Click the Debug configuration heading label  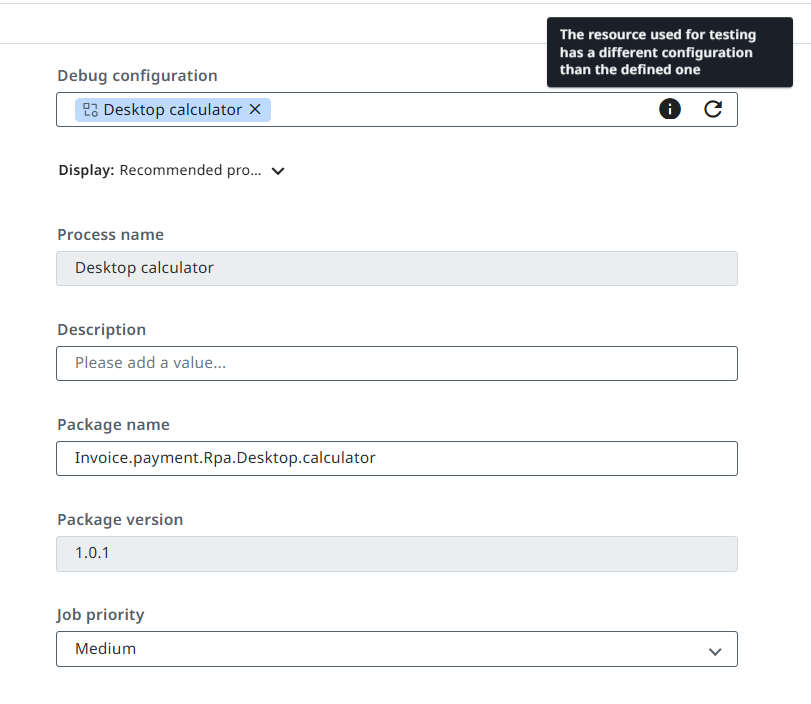(x=137, y=76)
